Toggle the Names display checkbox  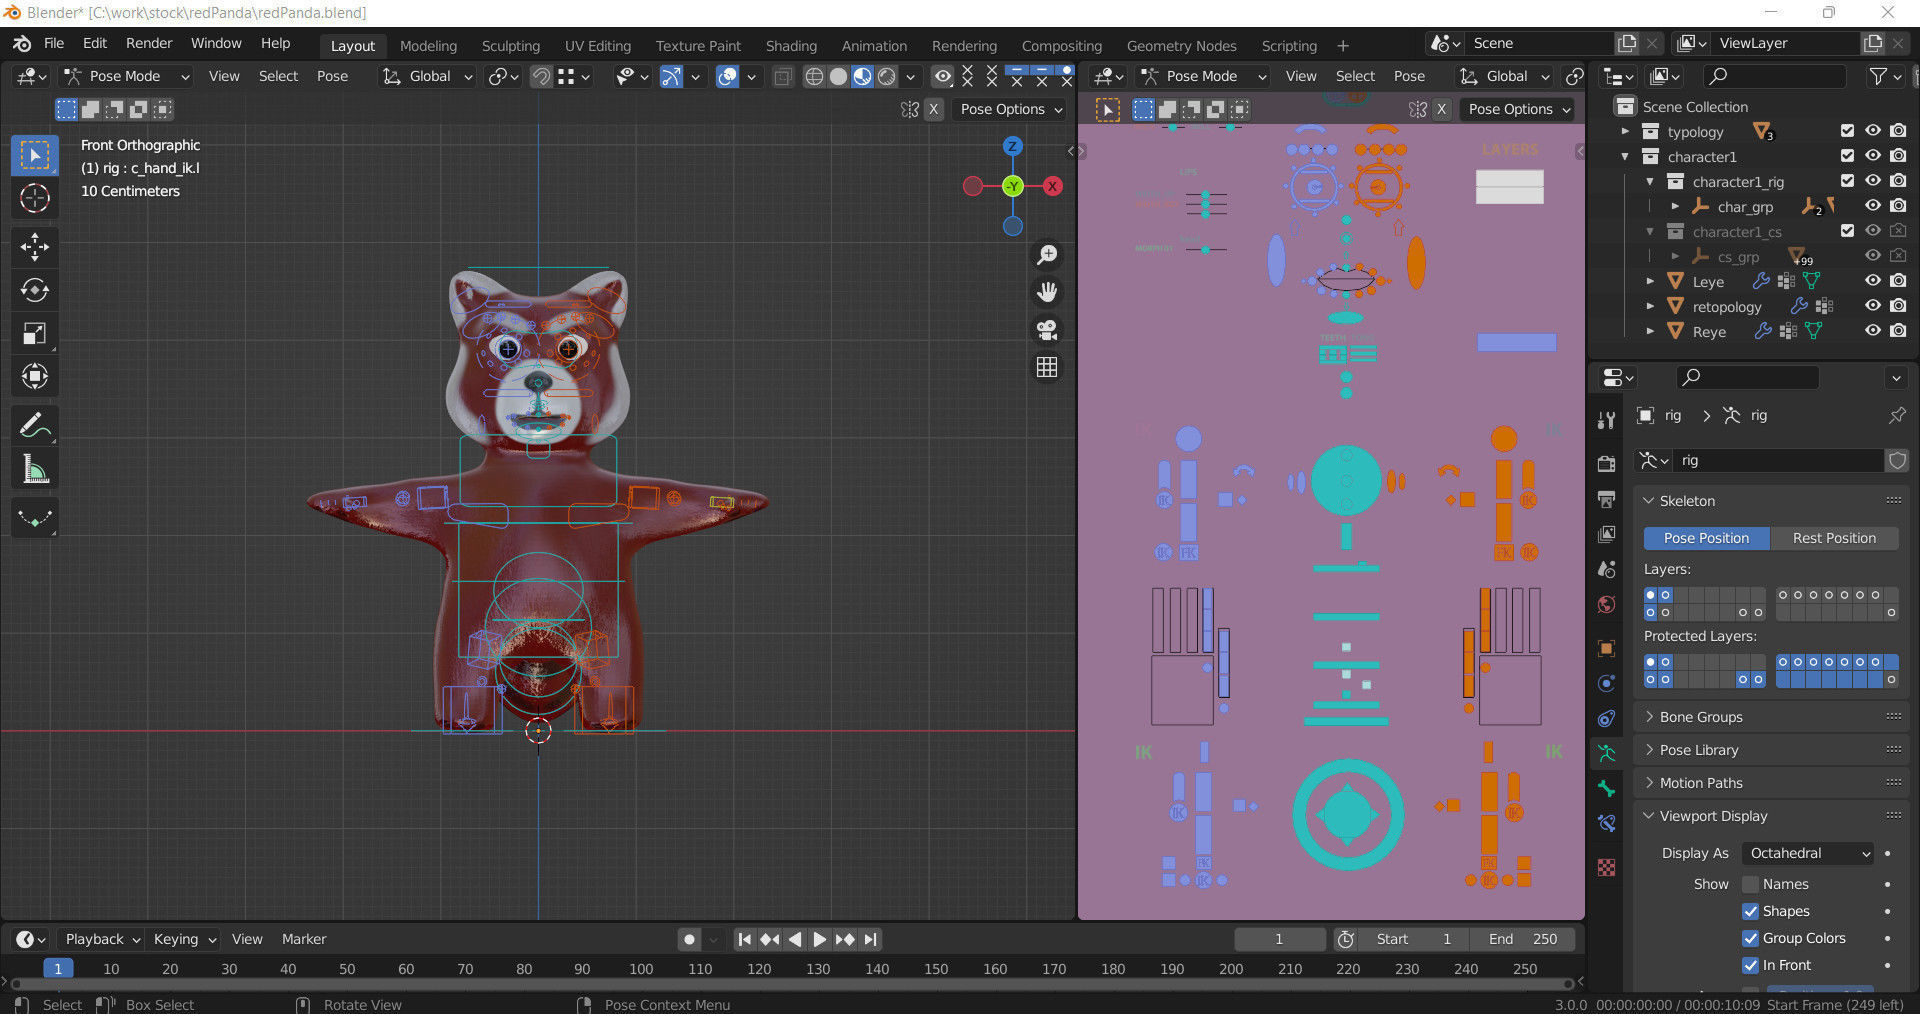coord(1750,884)
